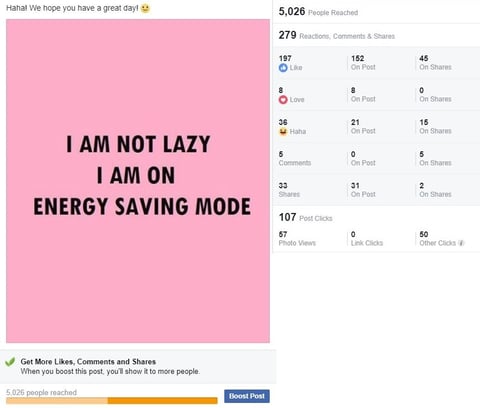Click the 0 Link Clicks stat

[x=367, y=239]
